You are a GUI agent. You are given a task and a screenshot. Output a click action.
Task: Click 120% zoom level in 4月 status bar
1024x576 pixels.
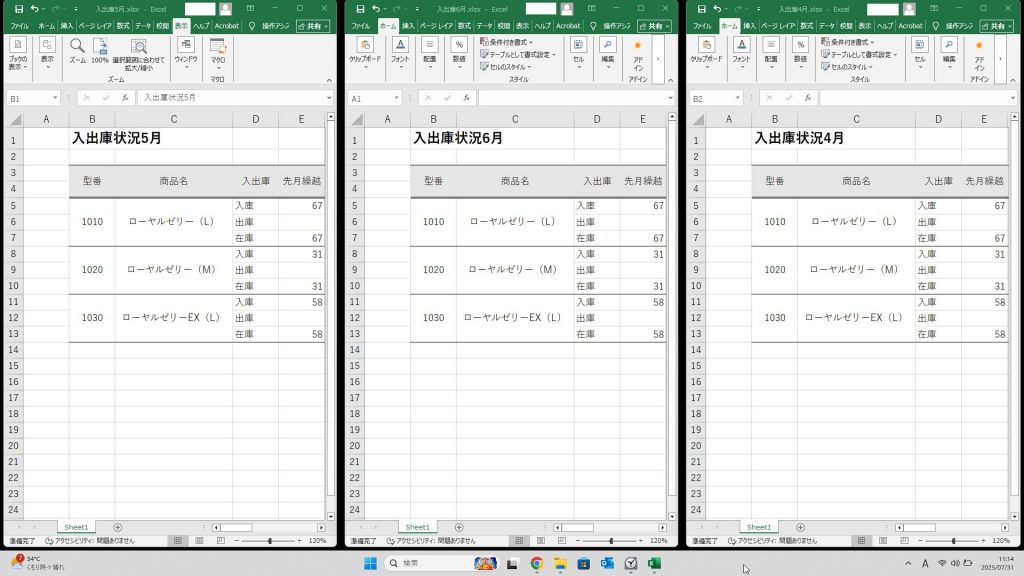(x=1000, y=541)
